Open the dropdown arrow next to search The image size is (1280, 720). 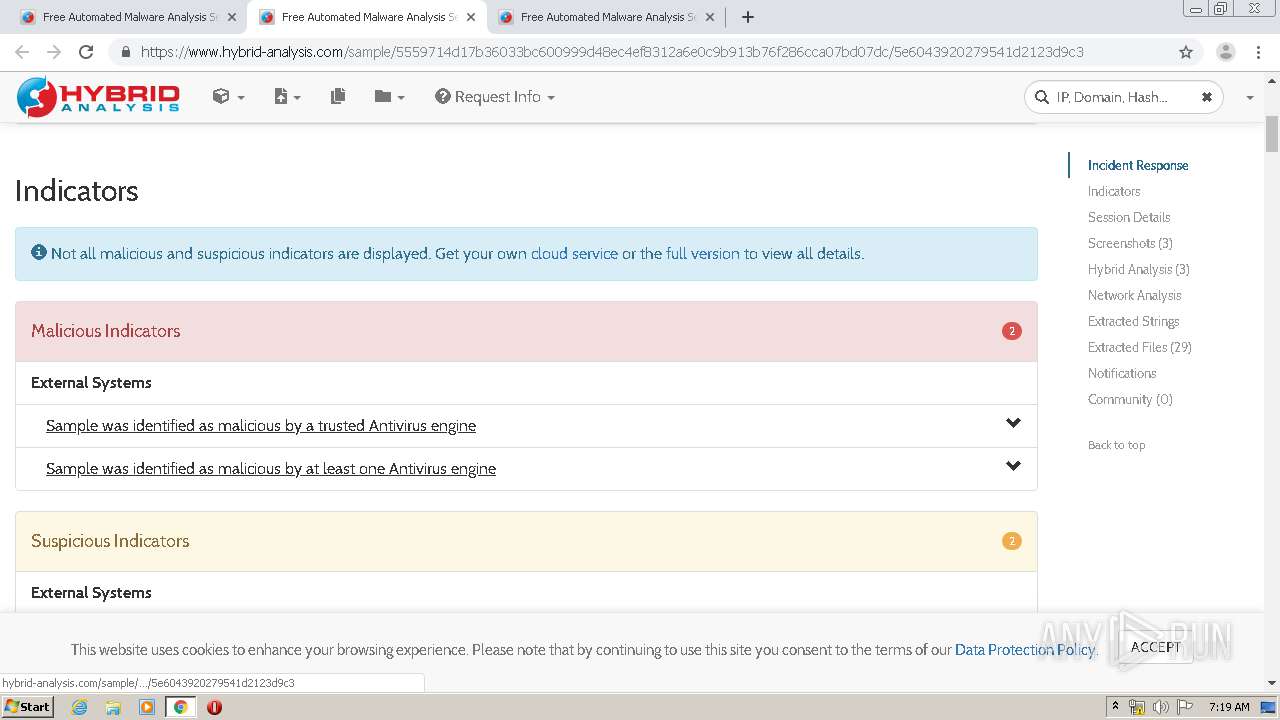[1249, 97]
